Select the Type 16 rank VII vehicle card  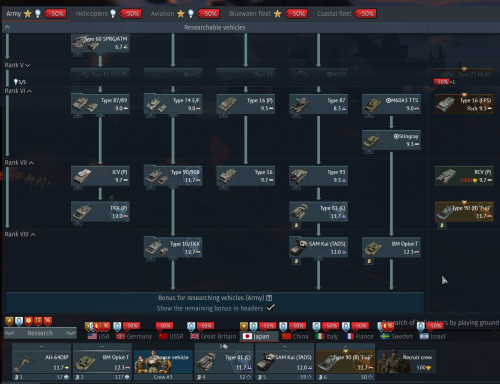coord(246,175)
